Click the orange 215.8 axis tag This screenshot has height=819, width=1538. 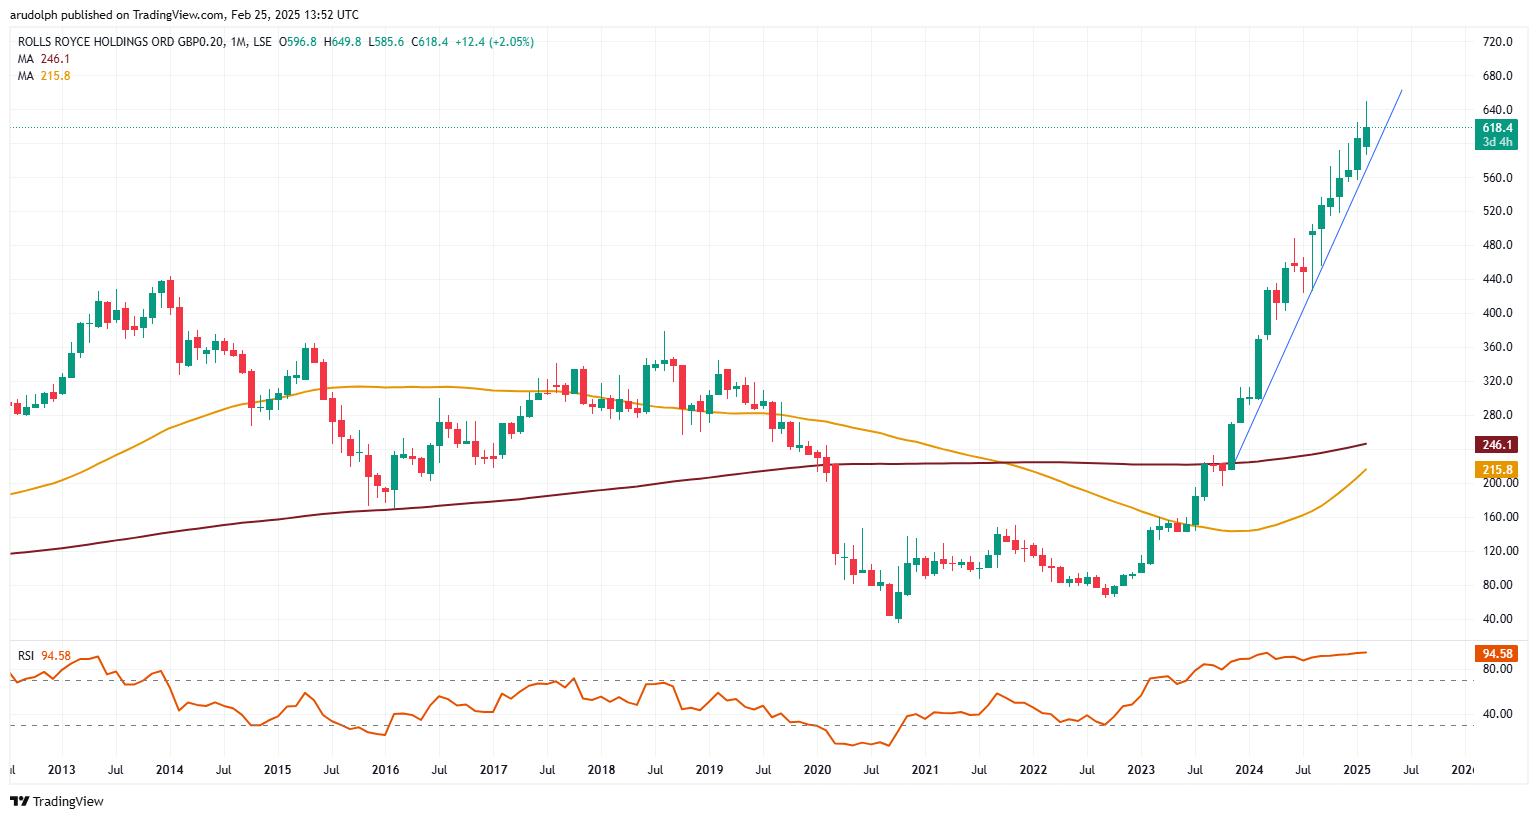(x=1496, y=470)
